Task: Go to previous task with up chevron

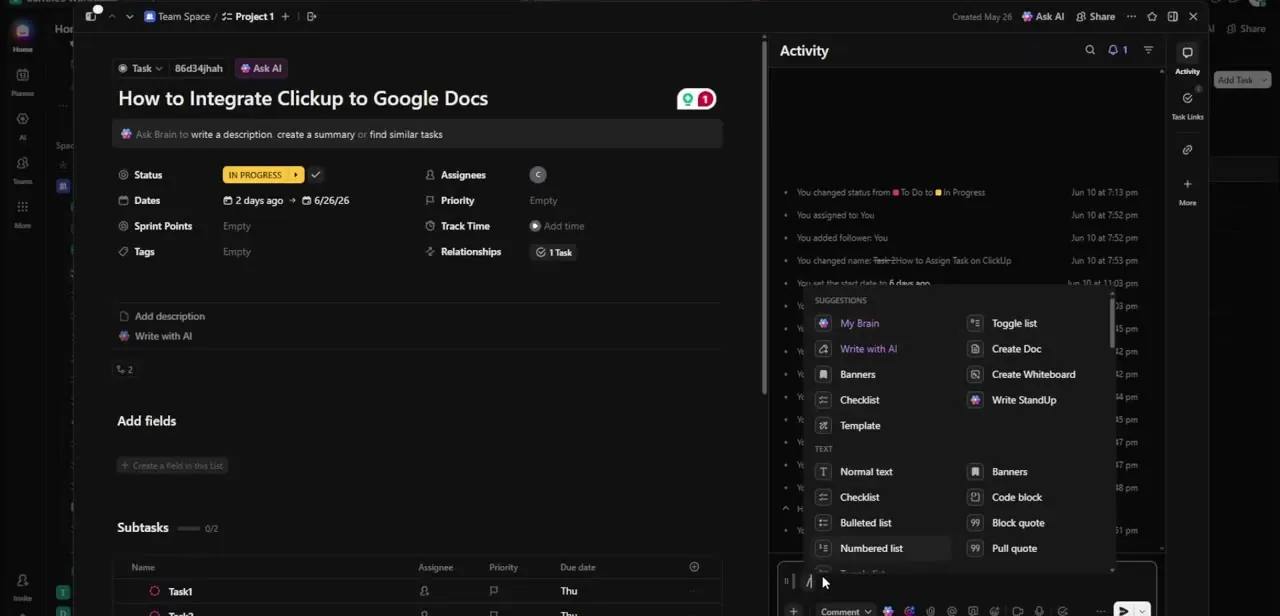Action: click(112, 17)
